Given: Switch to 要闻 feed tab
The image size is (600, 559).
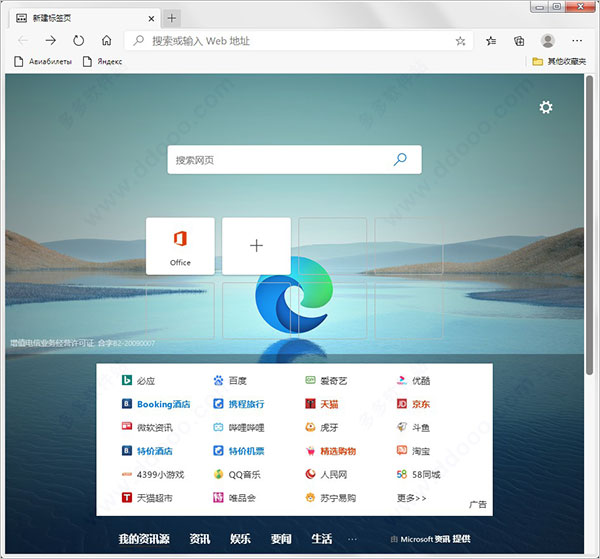Looking at the screenshot, I should (281, 539).
